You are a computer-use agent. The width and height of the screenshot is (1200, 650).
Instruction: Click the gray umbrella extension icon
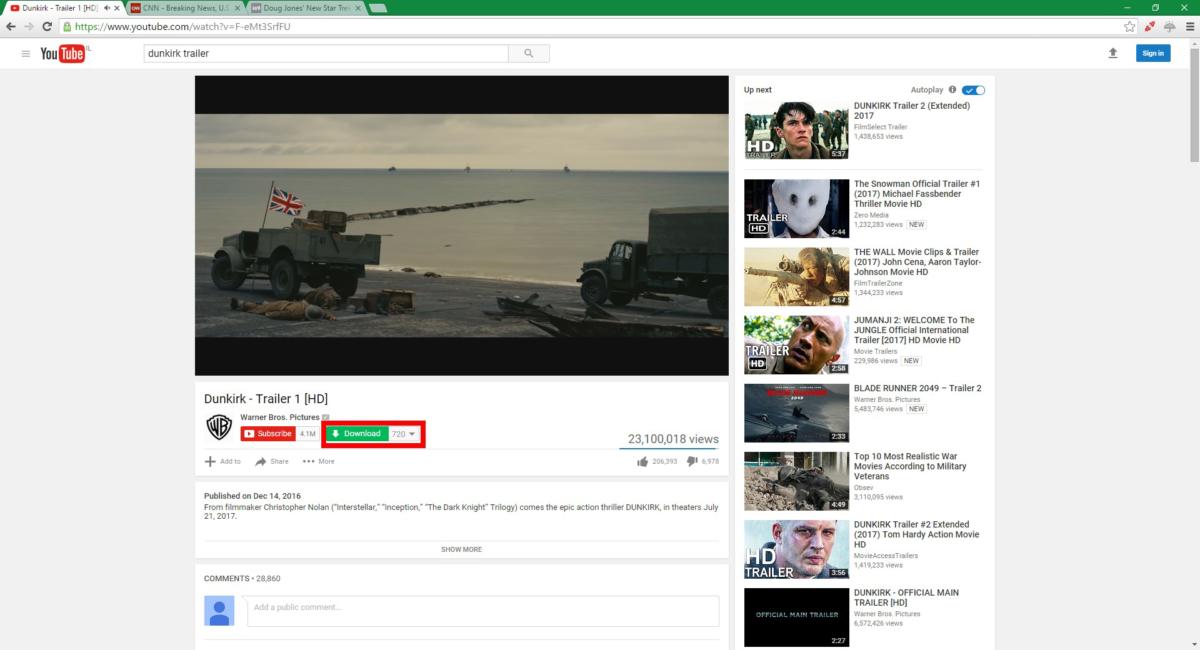click(1169, 26)
